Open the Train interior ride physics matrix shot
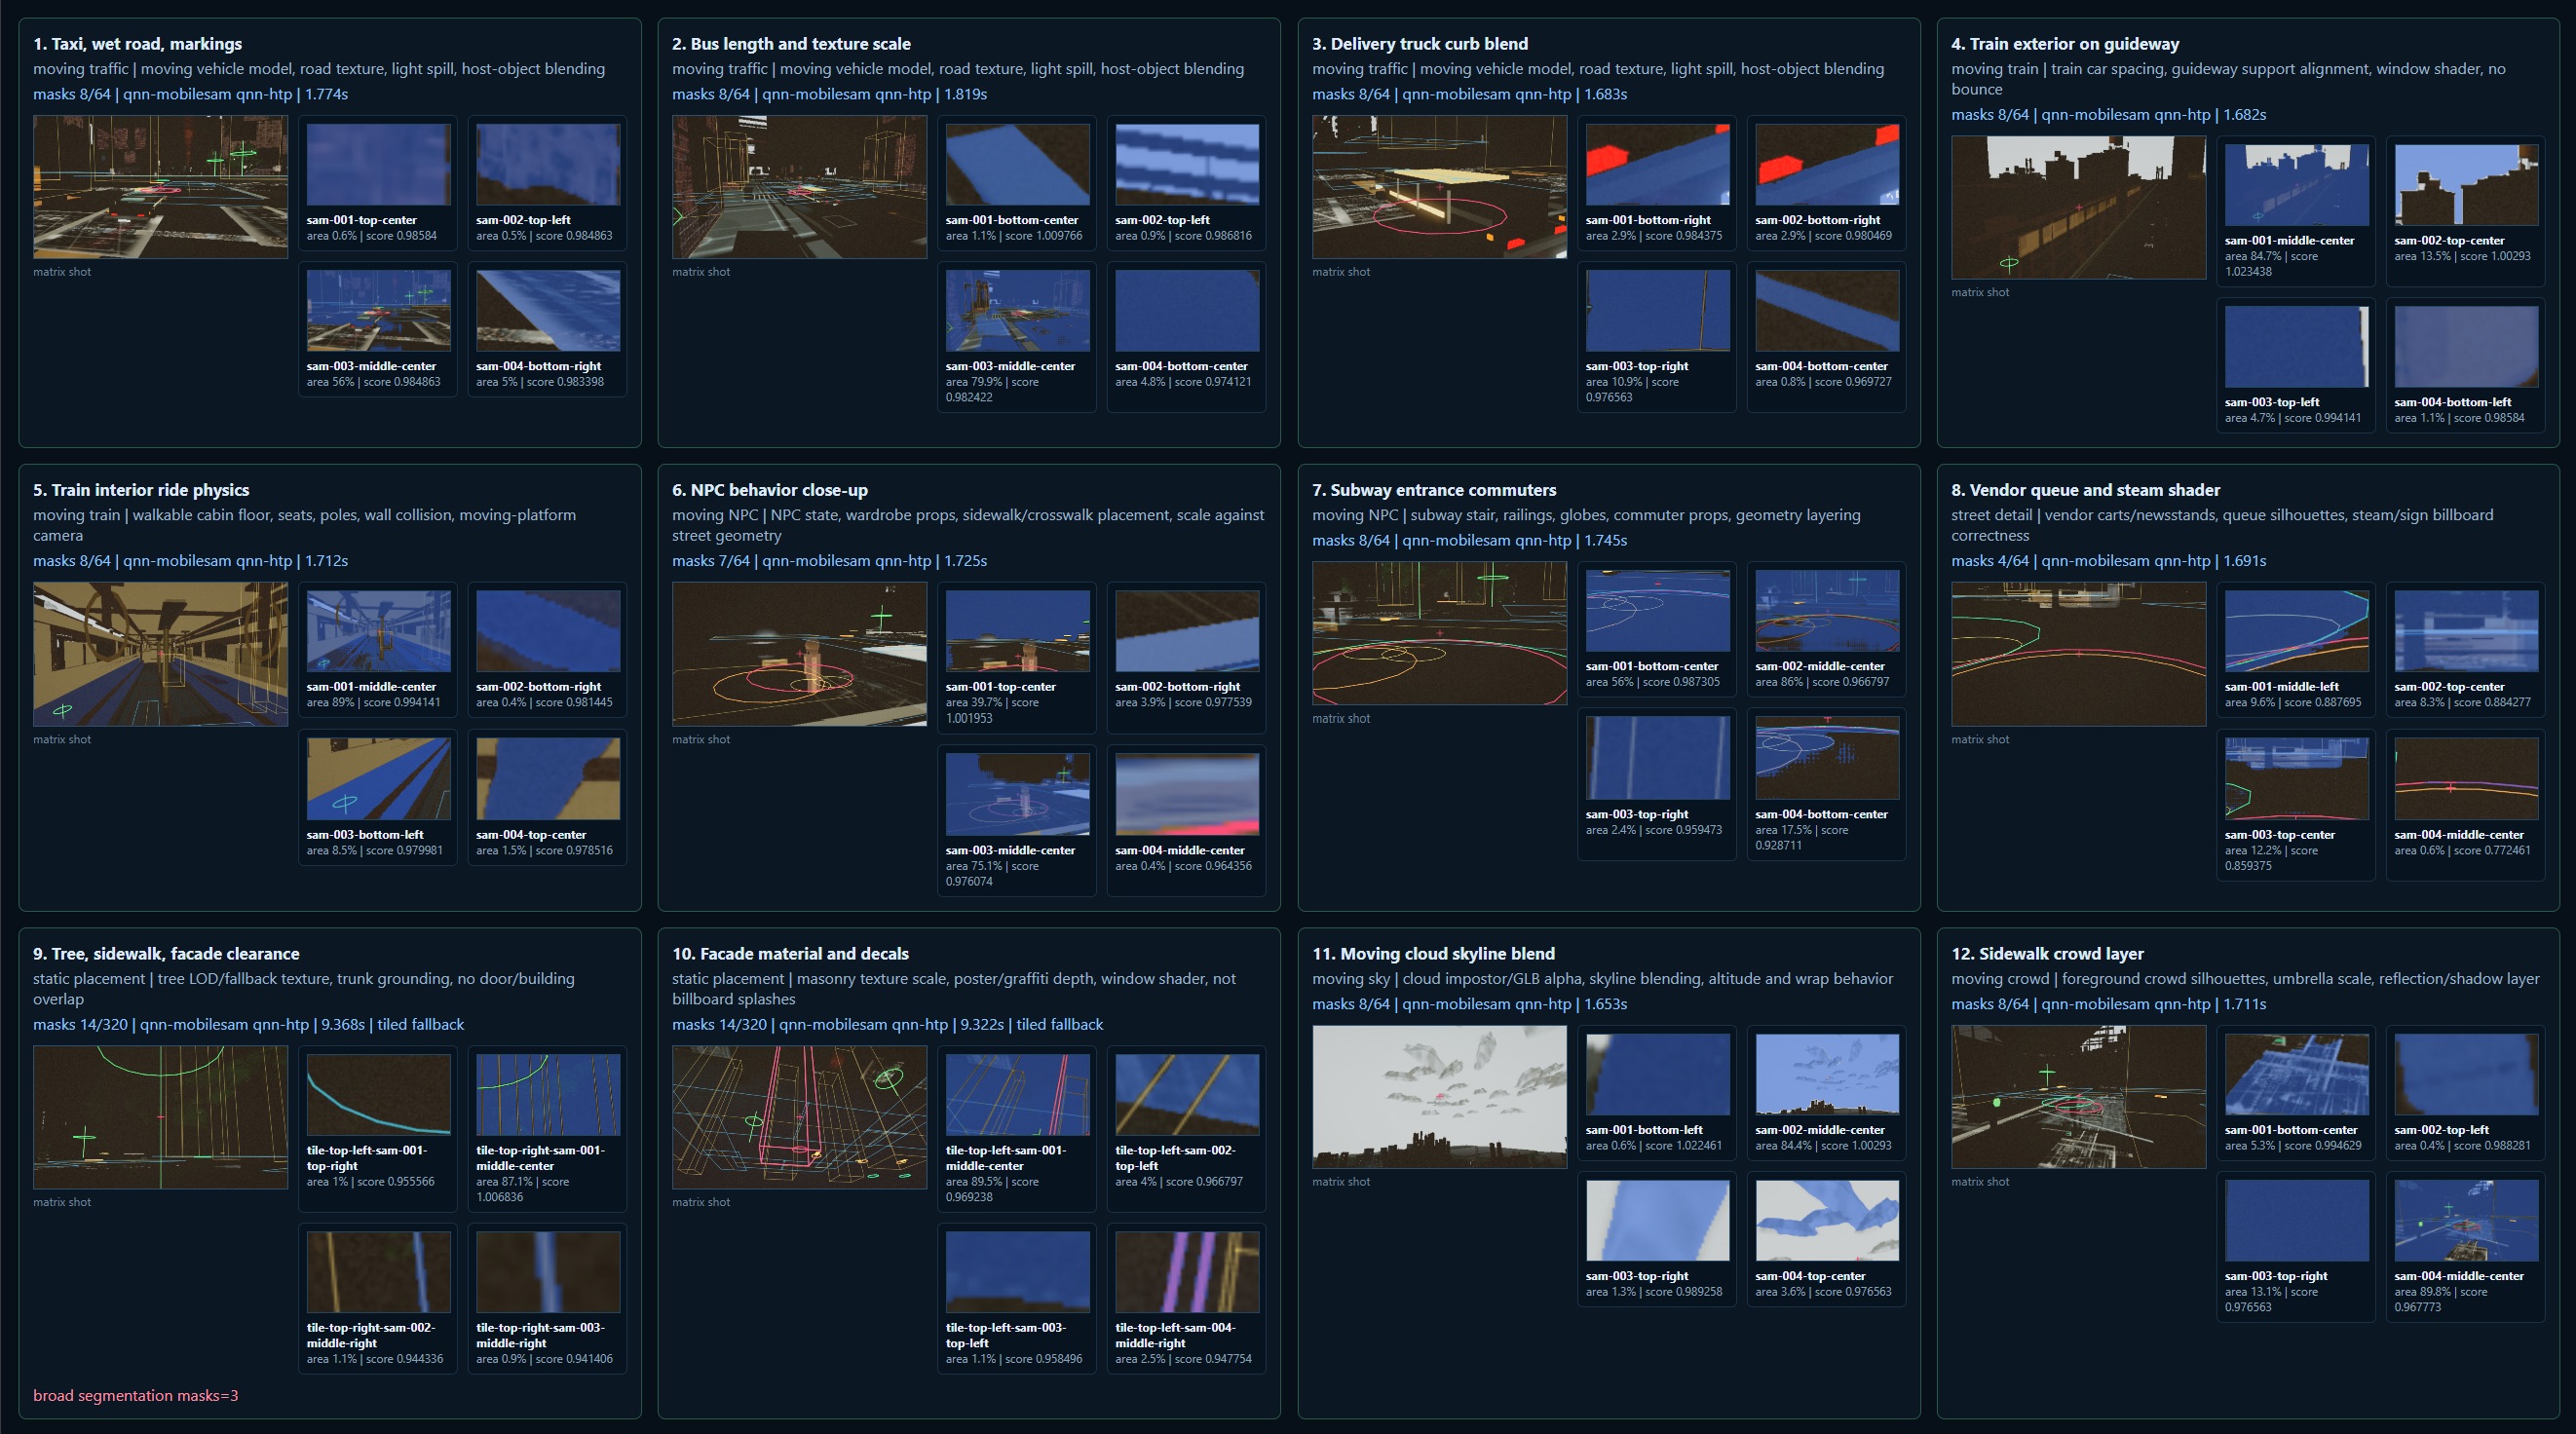 pos(160,654)
